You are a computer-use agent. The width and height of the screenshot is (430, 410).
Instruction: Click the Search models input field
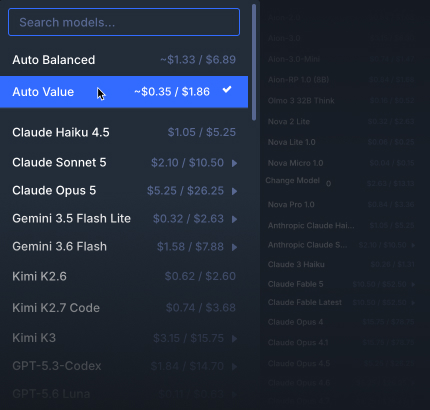[124, 22]
